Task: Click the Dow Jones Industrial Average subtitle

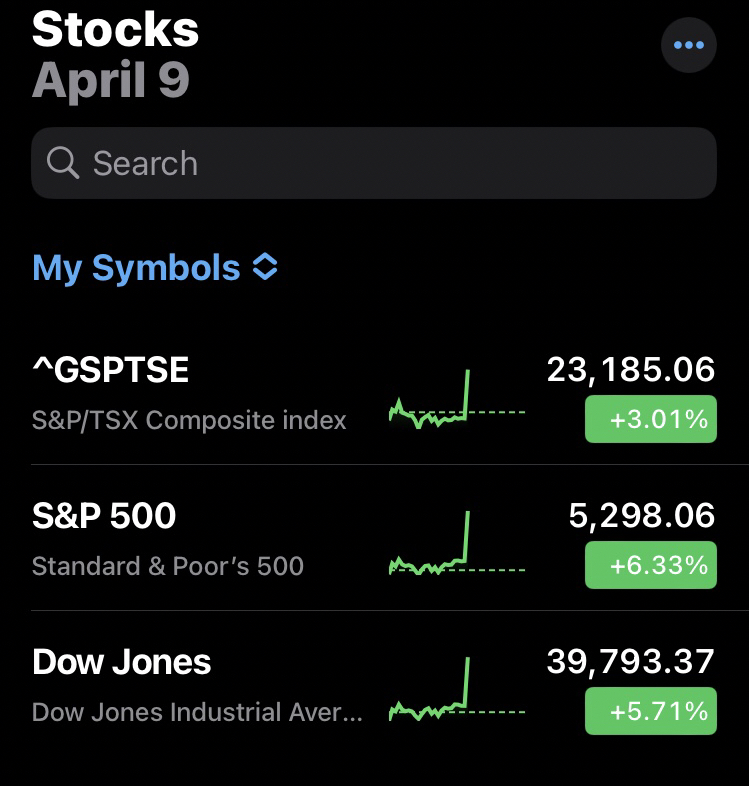Action: [197, 713]
